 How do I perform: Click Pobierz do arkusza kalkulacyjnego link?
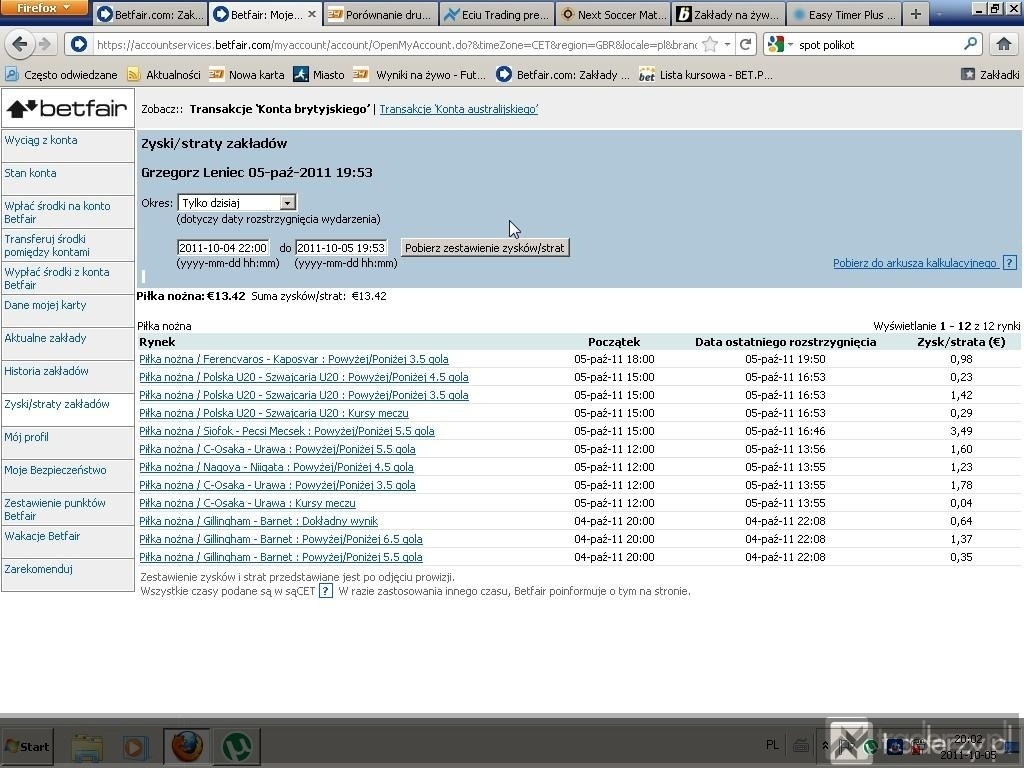tap(914, 263)
